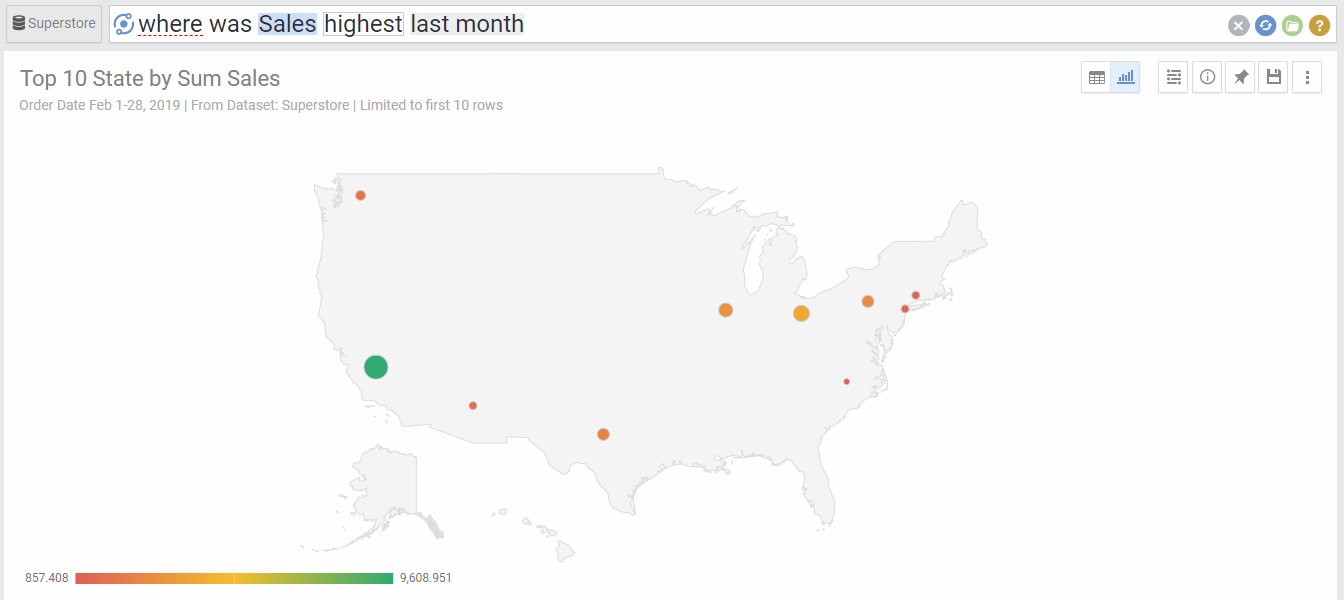
Task: Click the 'last month' phrase in query
Action: [x=467, y=24]
